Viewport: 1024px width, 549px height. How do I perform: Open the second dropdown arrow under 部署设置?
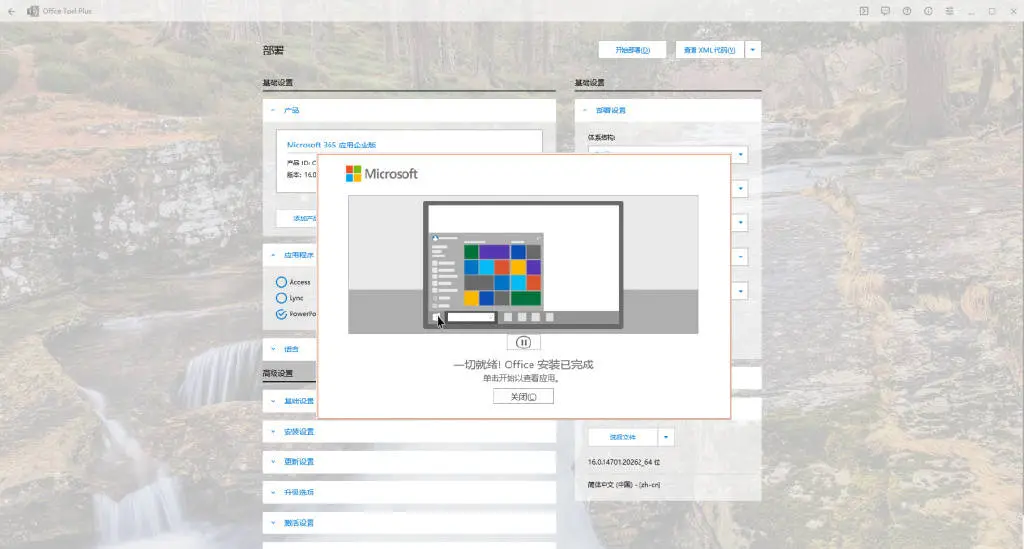[740, 189]
